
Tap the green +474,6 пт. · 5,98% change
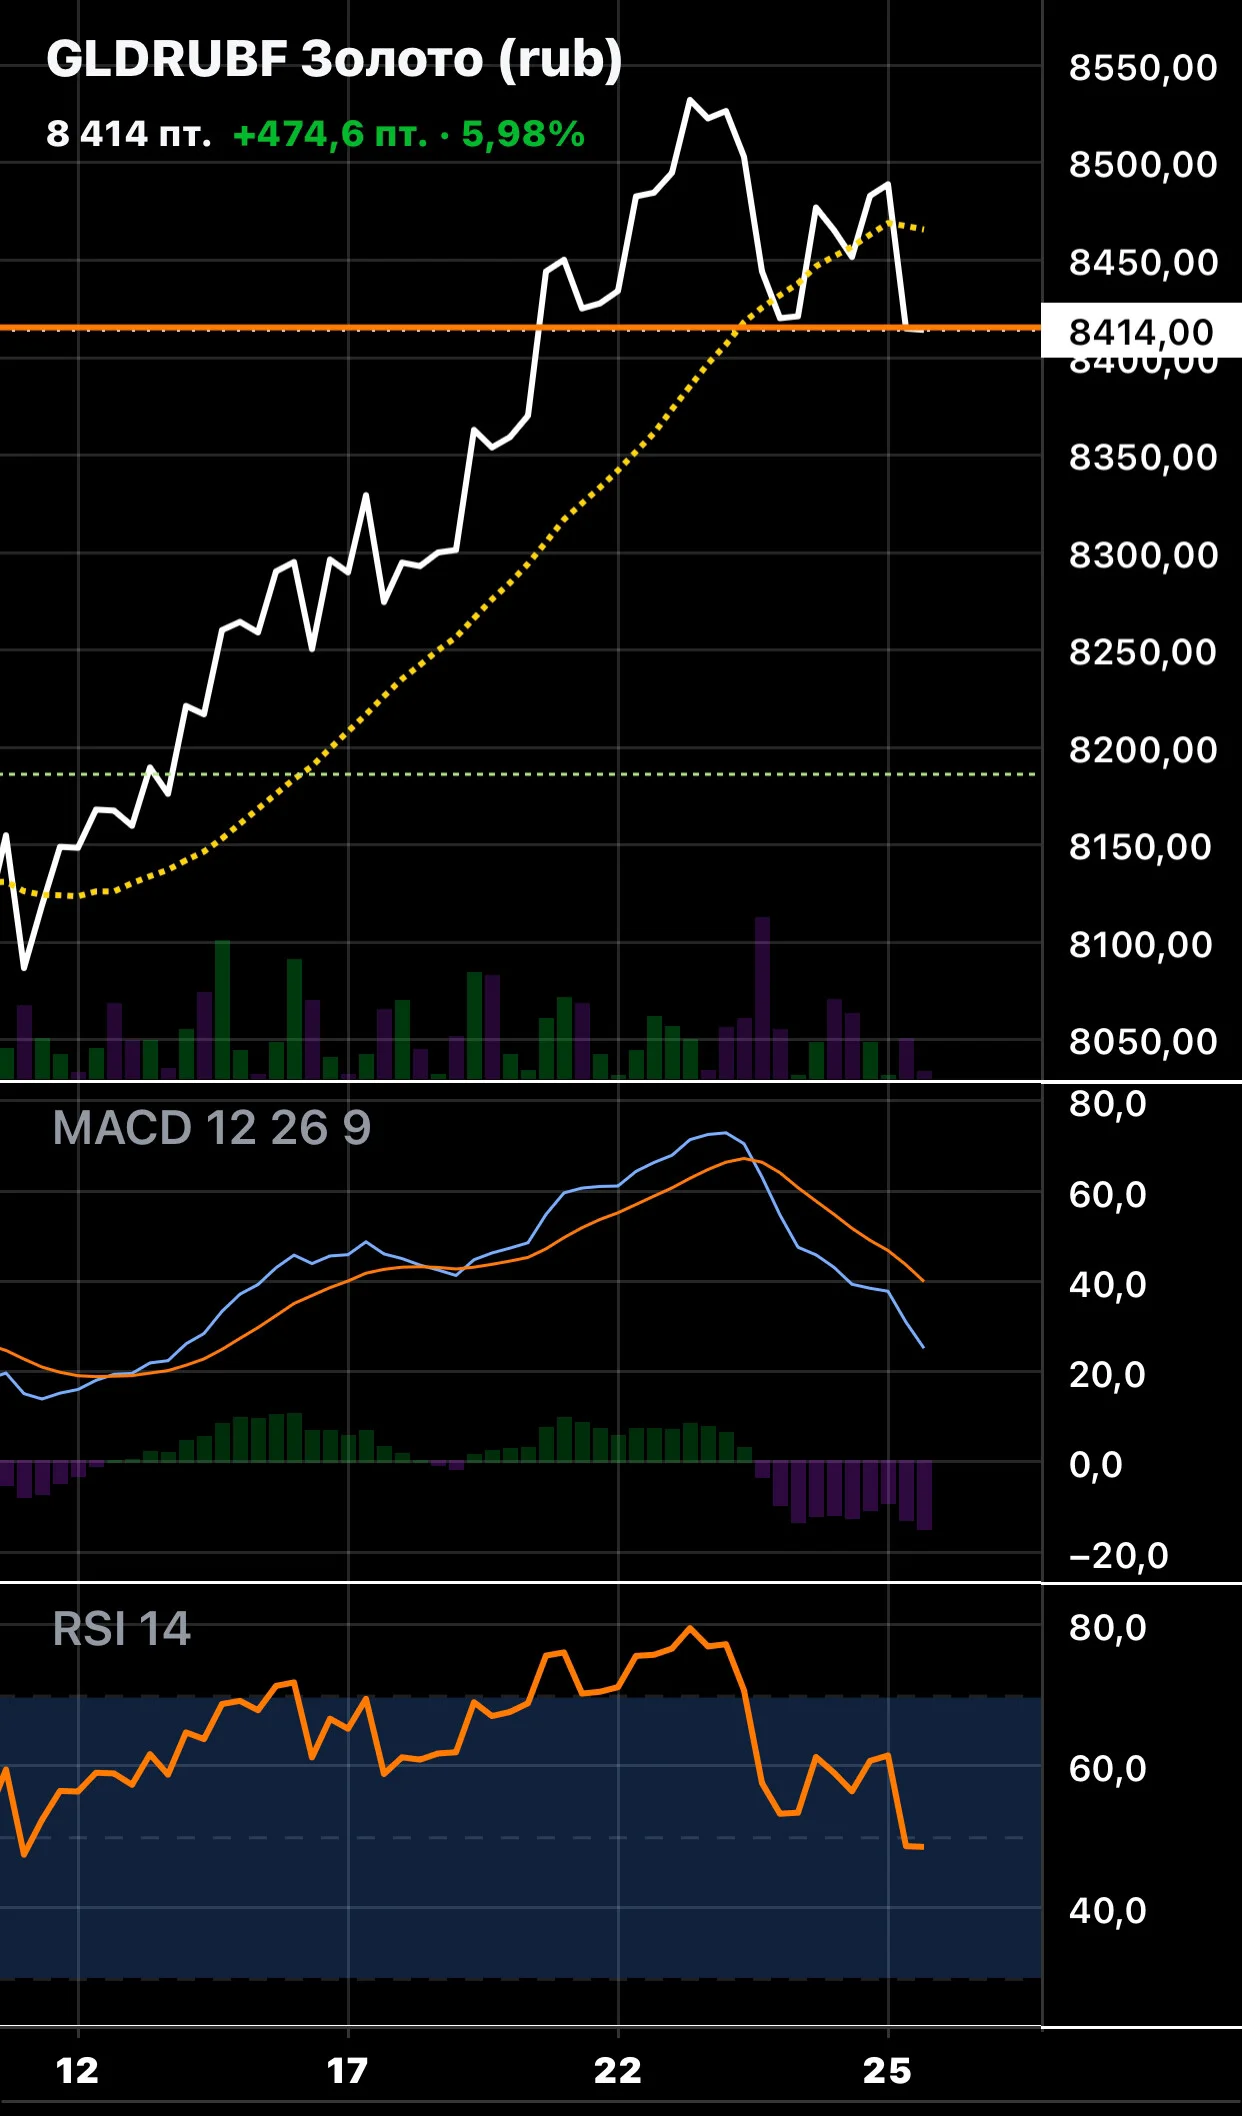pyautogui.click(x=408, y=134)
